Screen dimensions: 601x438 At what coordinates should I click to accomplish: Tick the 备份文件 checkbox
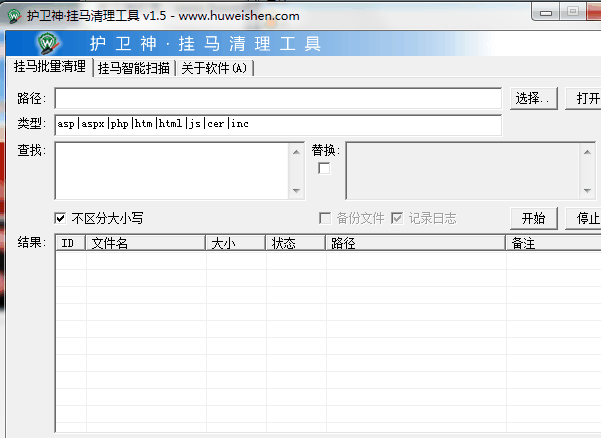pos(324,218)
